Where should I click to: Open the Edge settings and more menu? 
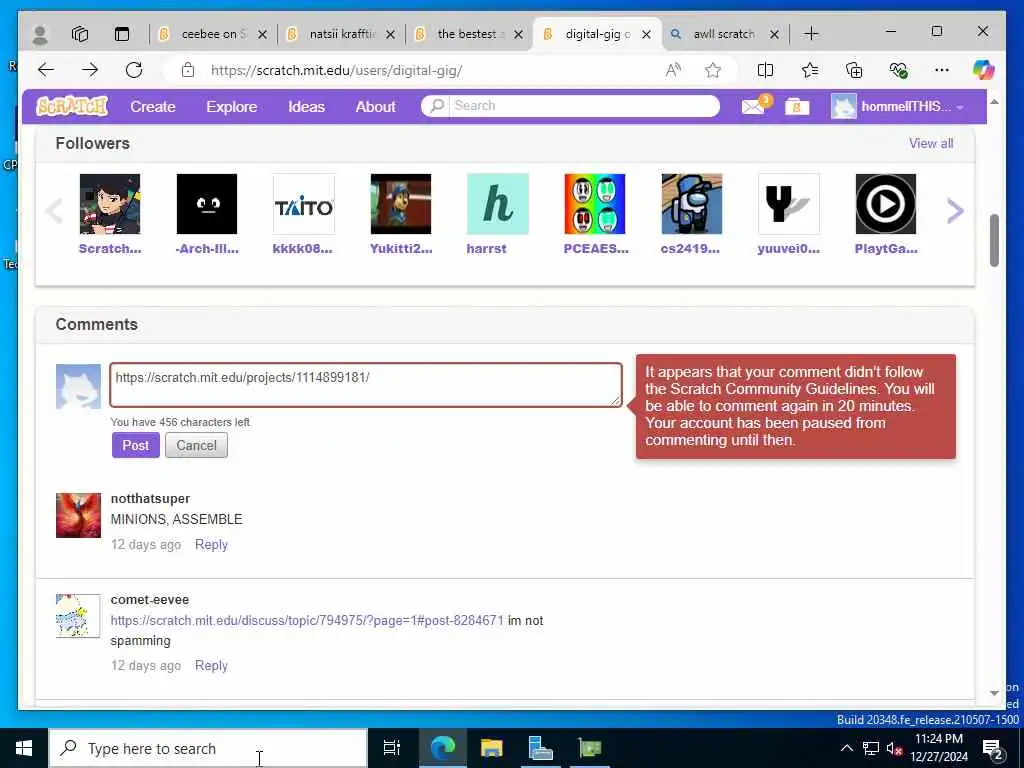942,70
